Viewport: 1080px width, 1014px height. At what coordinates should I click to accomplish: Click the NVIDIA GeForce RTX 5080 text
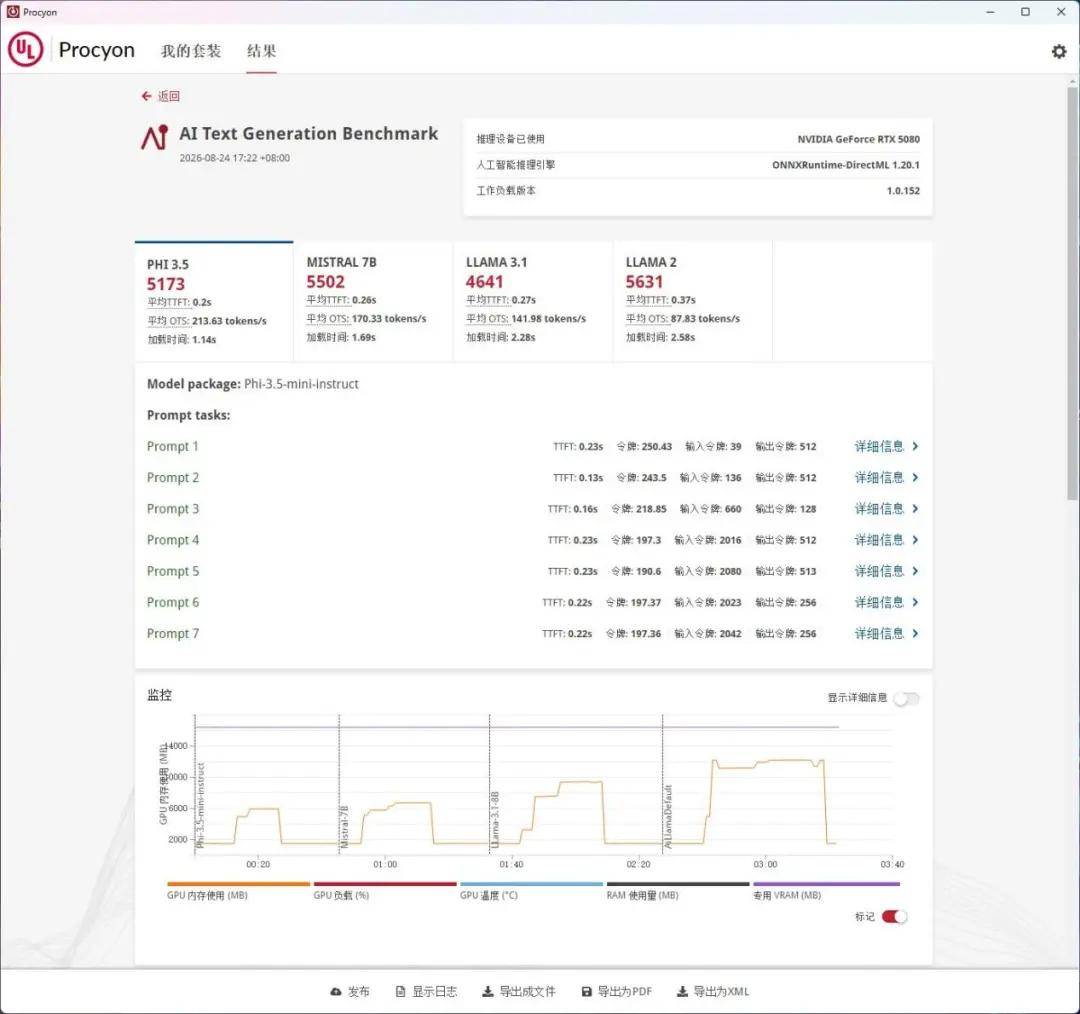[858, 139]
